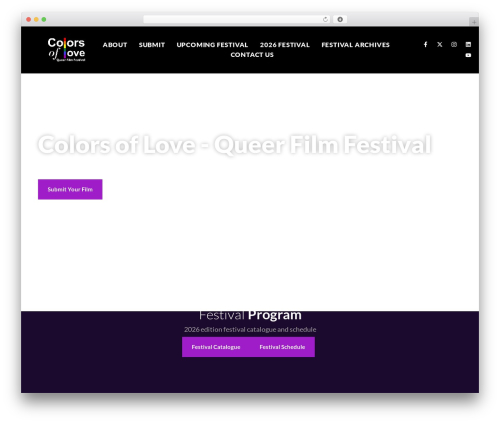Add a new browser tab with plus
This screenshot has height=423, width=500.
[474, 22]
